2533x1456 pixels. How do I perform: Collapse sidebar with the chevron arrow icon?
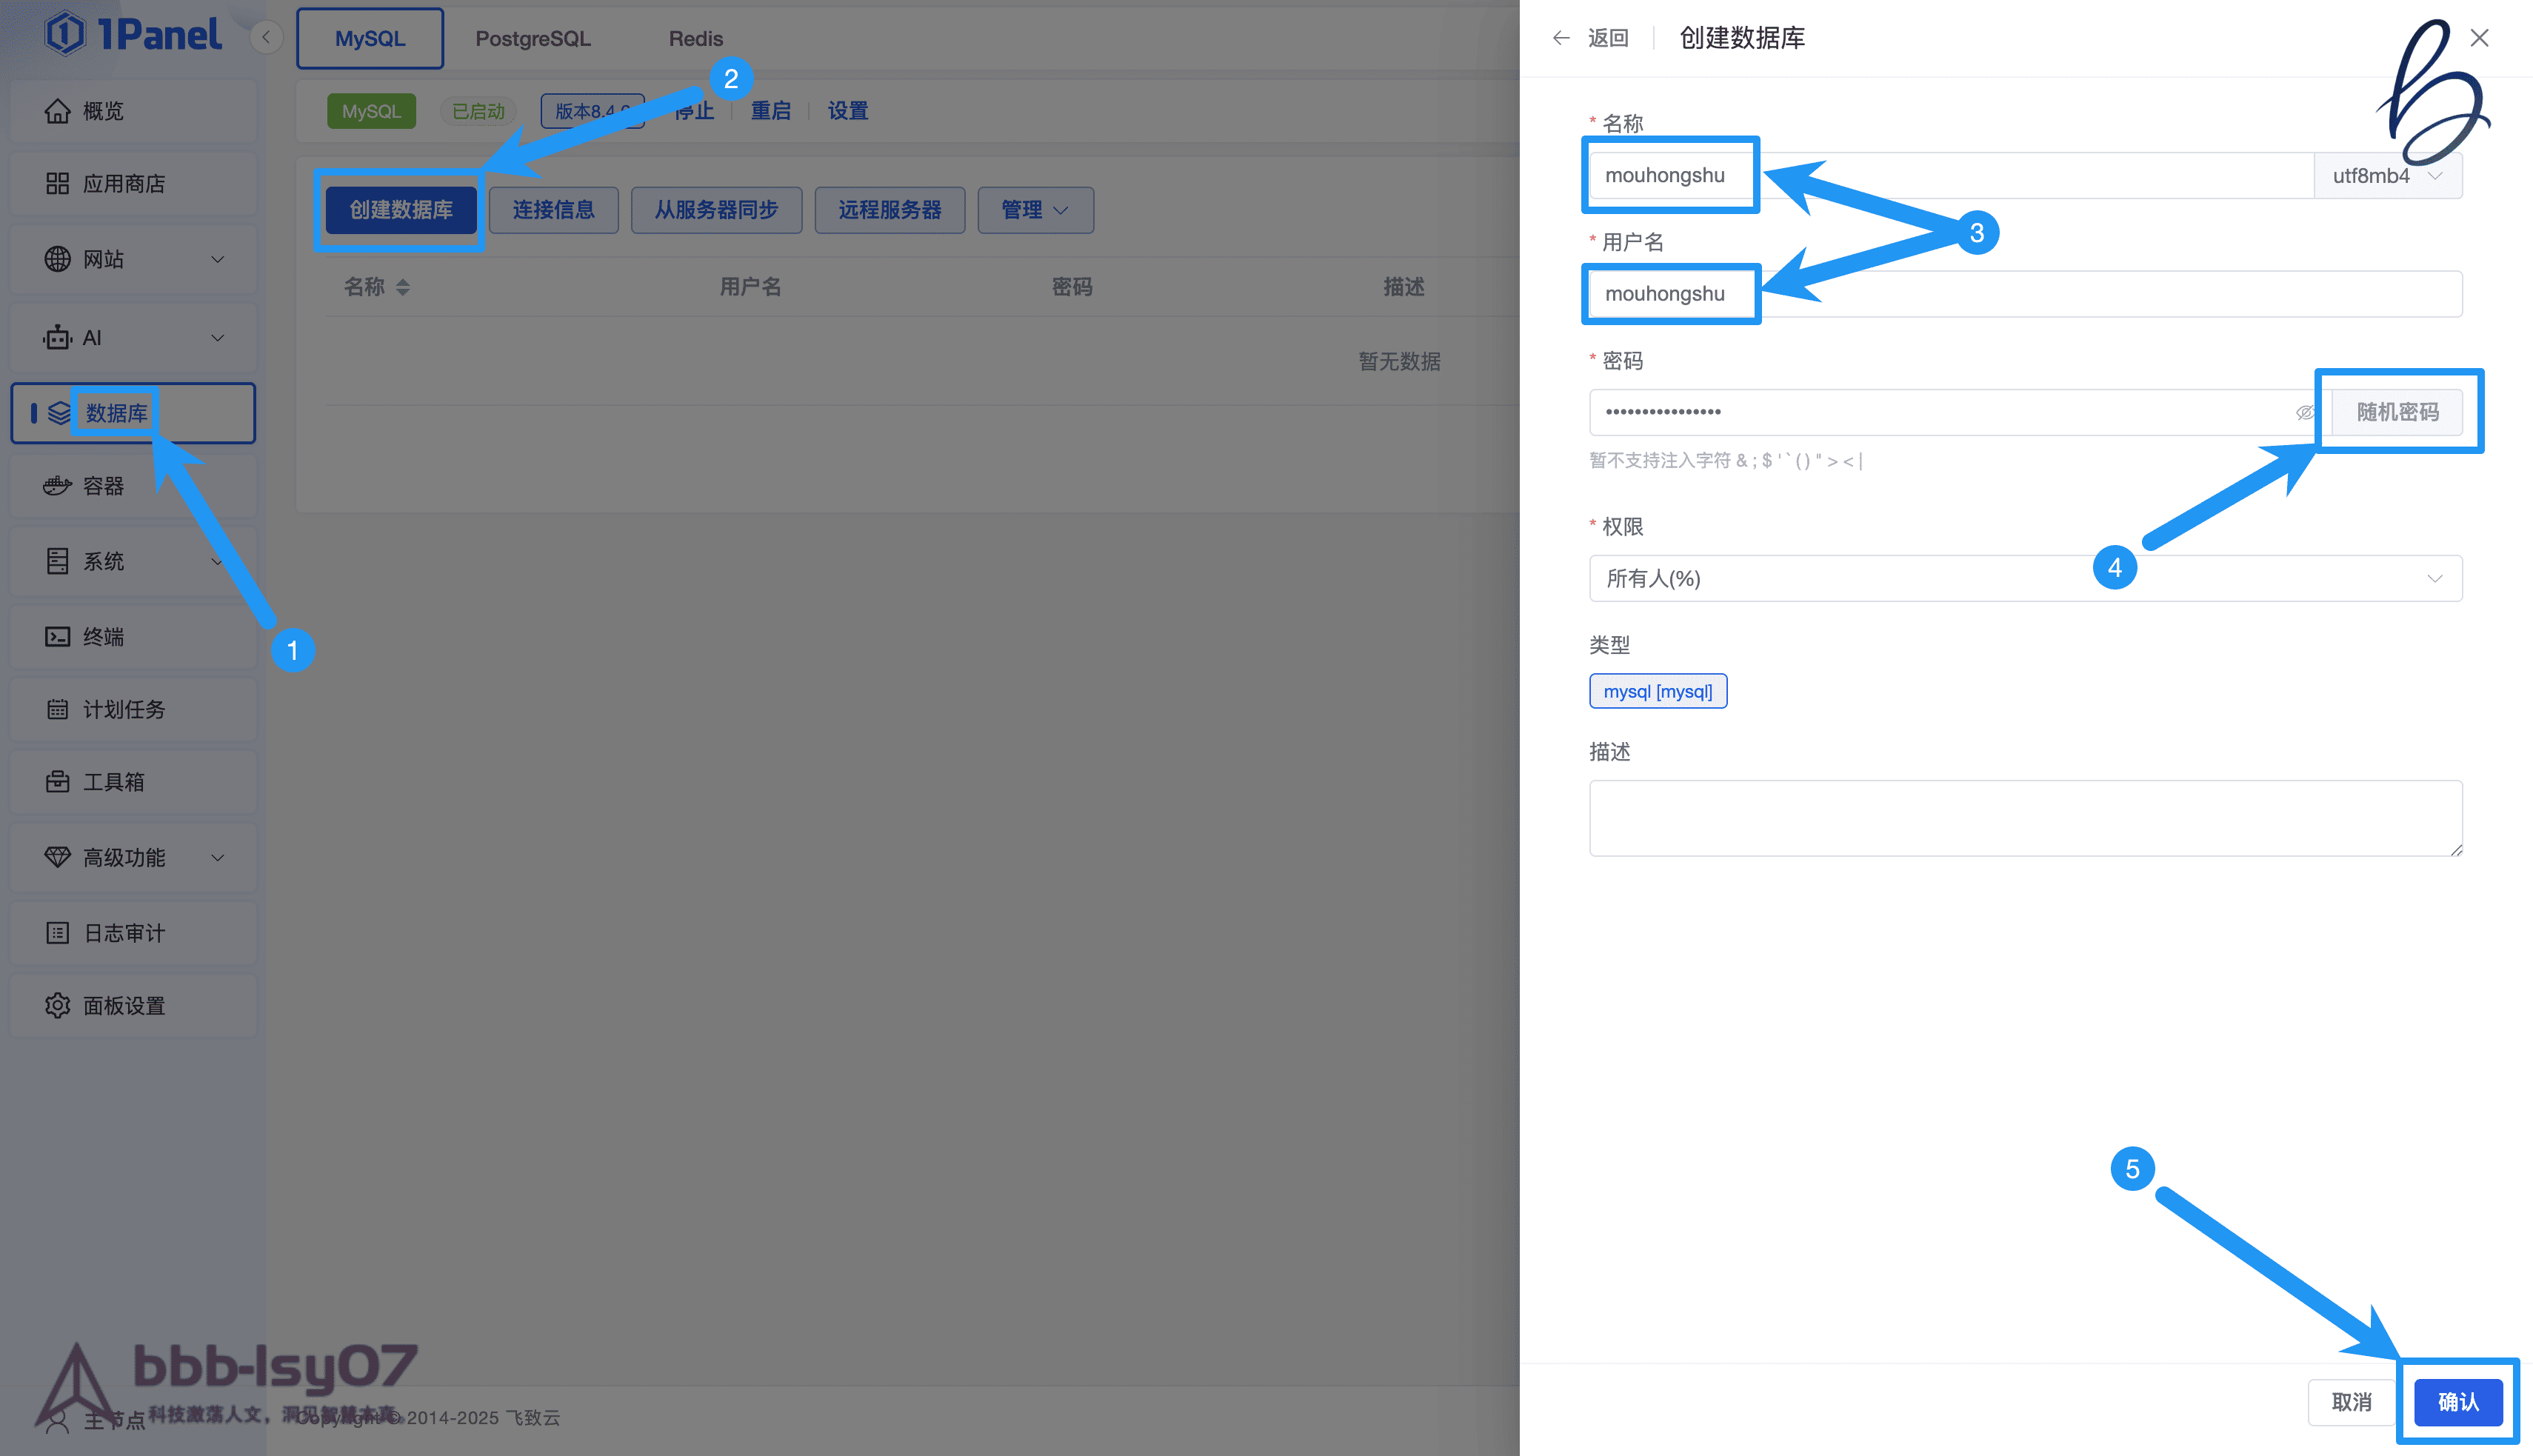266,38
